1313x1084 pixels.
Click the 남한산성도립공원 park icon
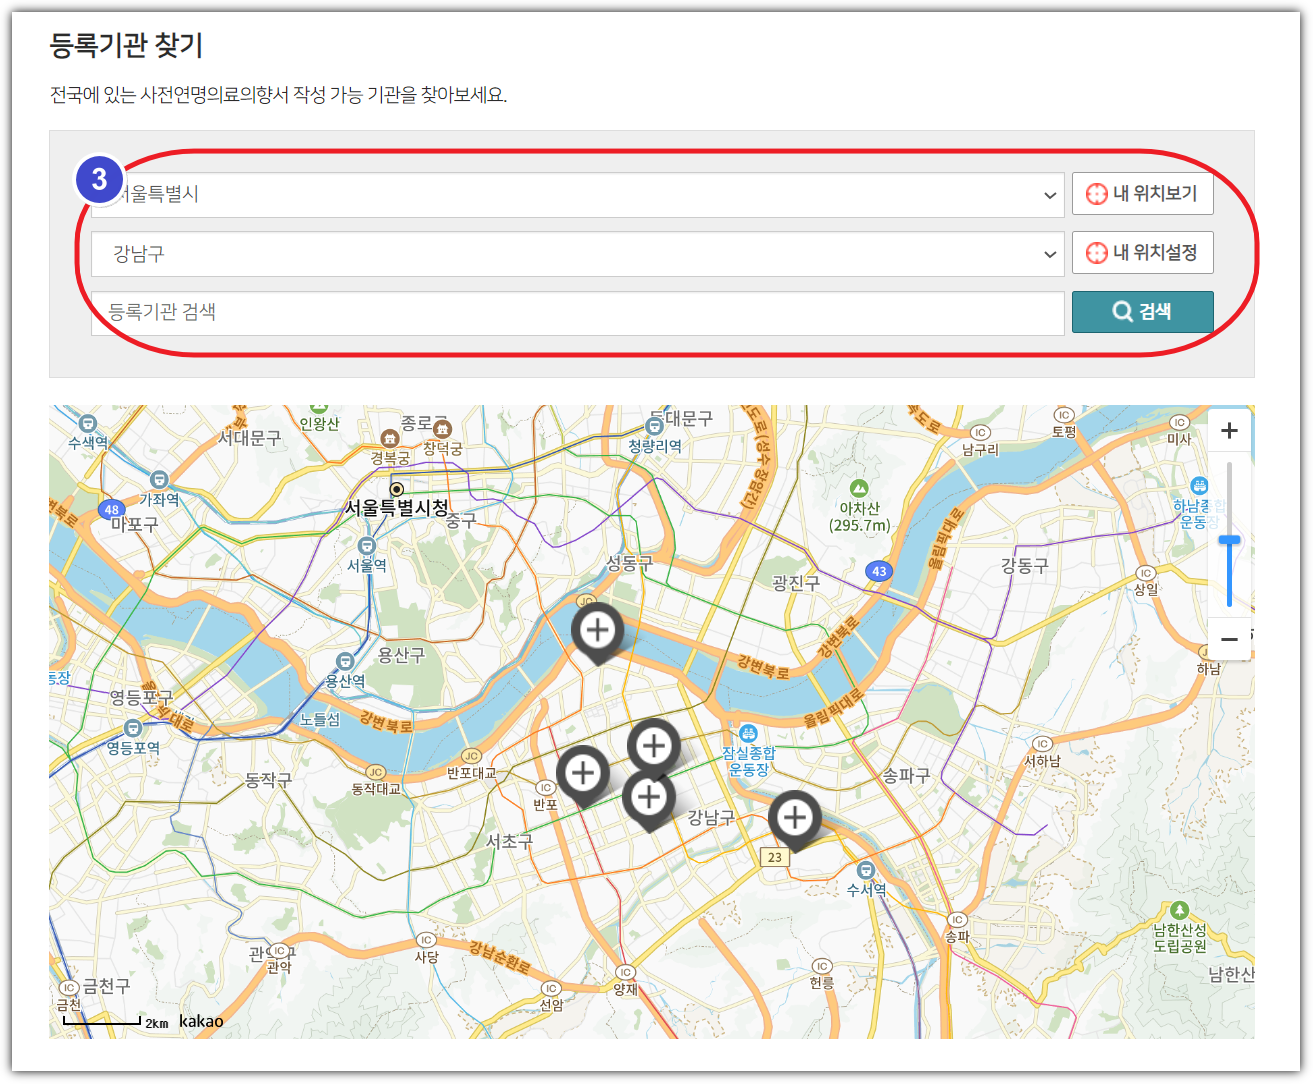click(x=1180, y=910)
